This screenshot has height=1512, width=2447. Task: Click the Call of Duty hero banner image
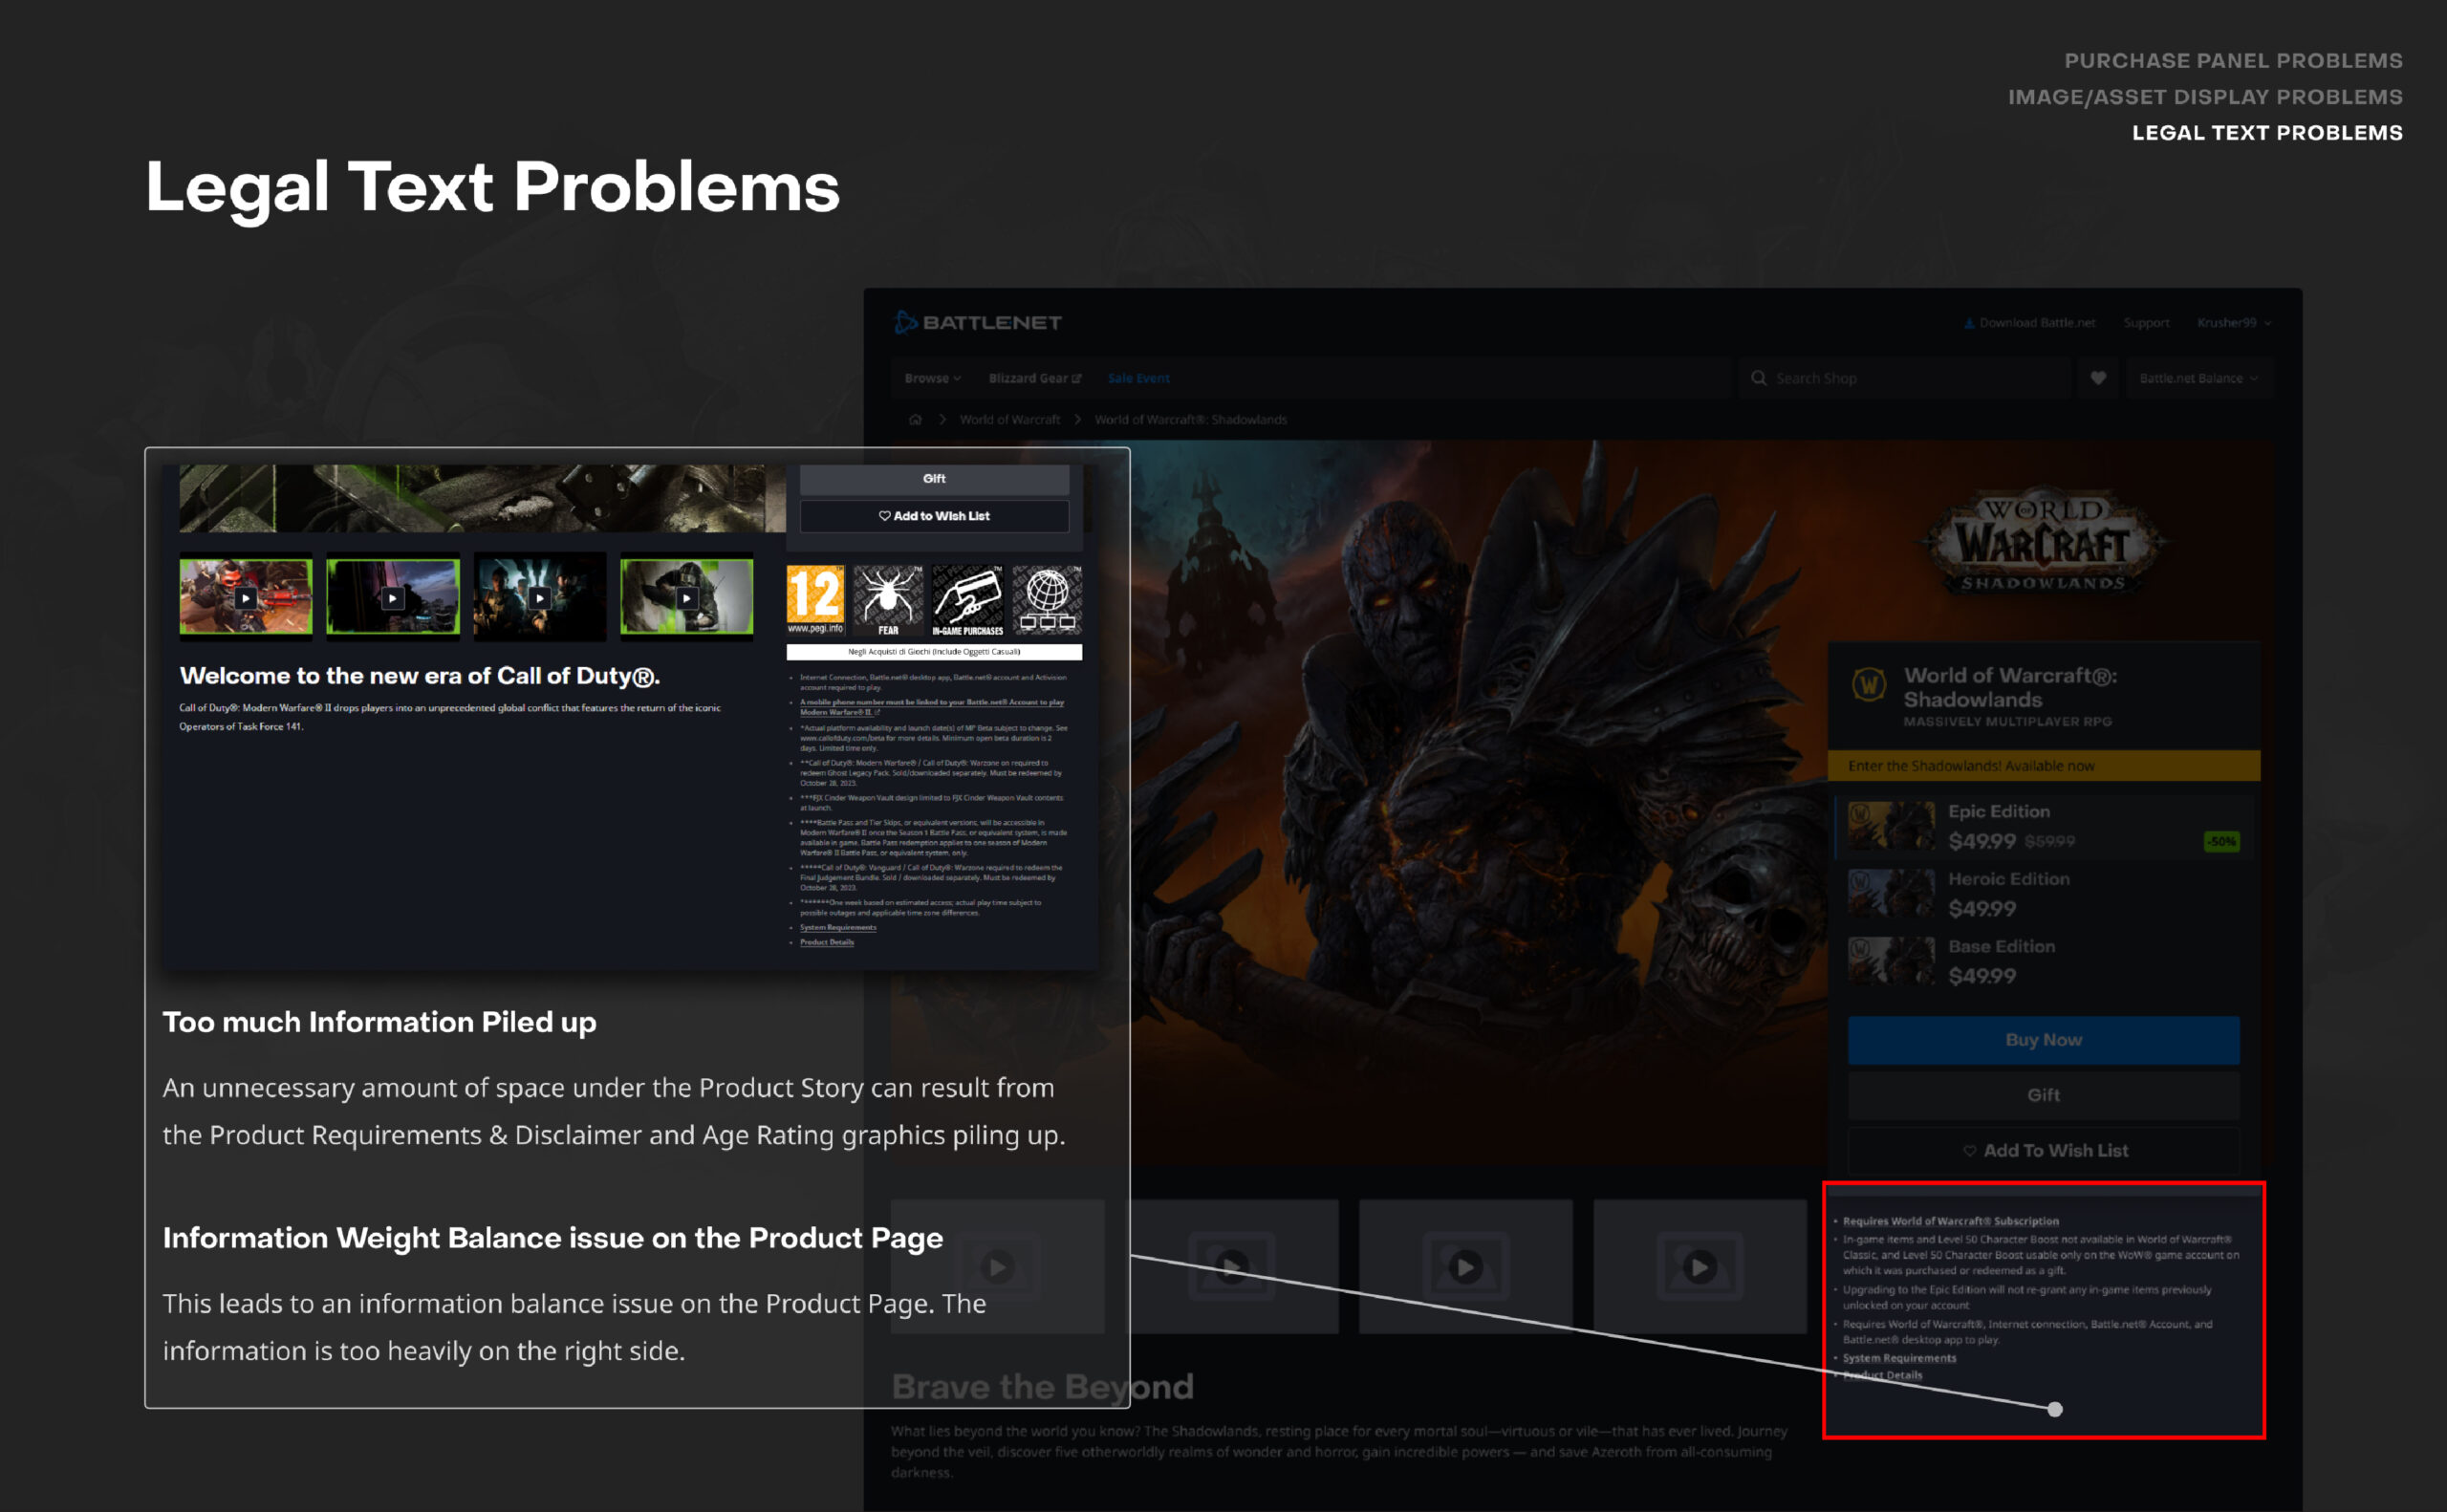482,498
